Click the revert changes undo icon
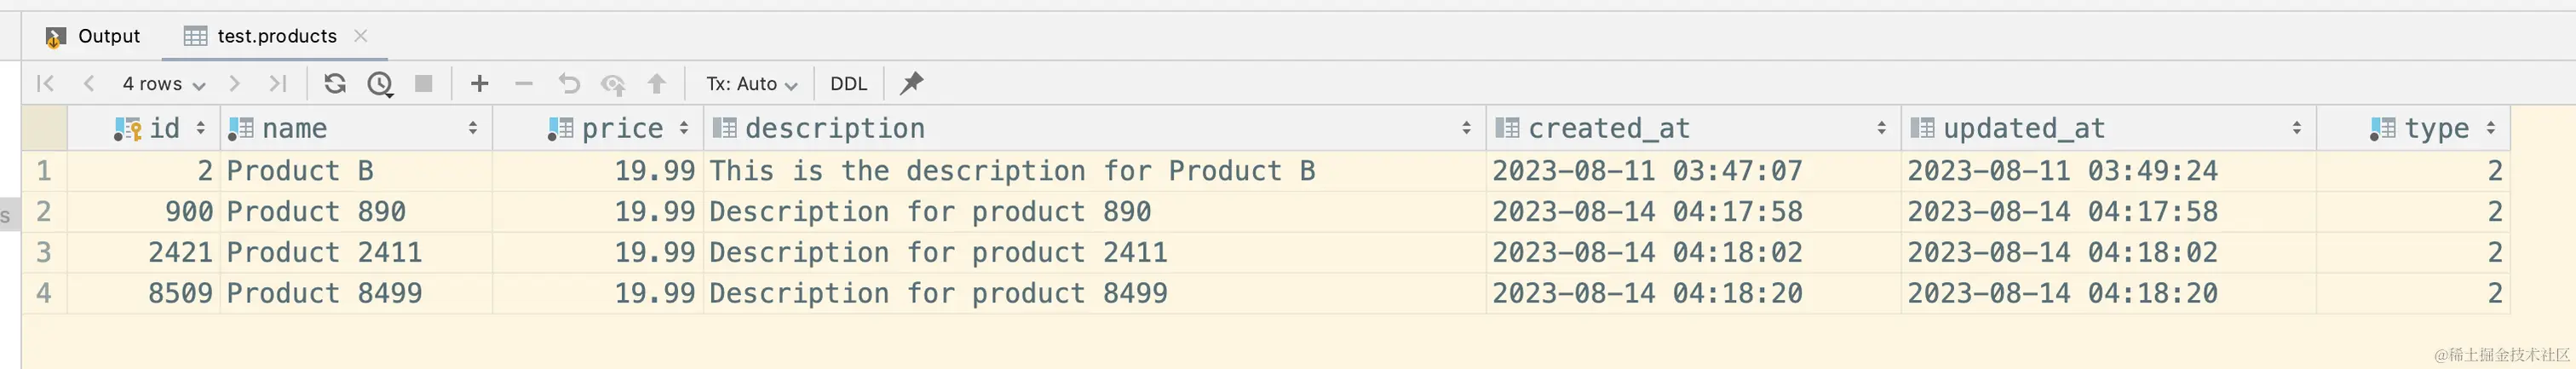 click(x=568, y=84)
